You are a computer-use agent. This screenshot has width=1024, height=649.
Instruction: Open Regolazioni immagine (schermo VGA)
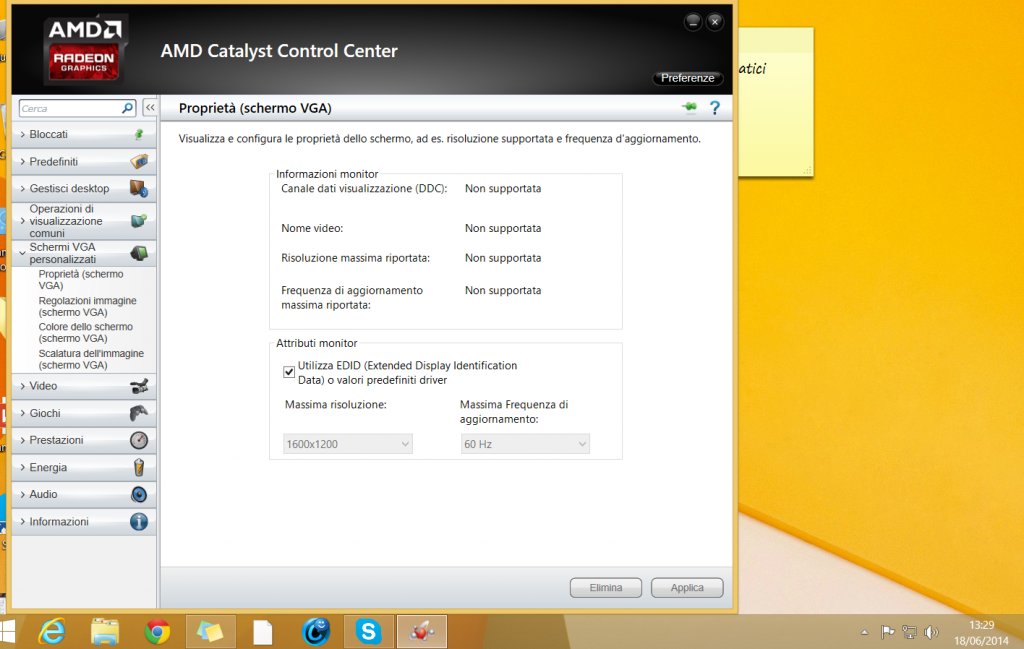(x=88, y=306)
